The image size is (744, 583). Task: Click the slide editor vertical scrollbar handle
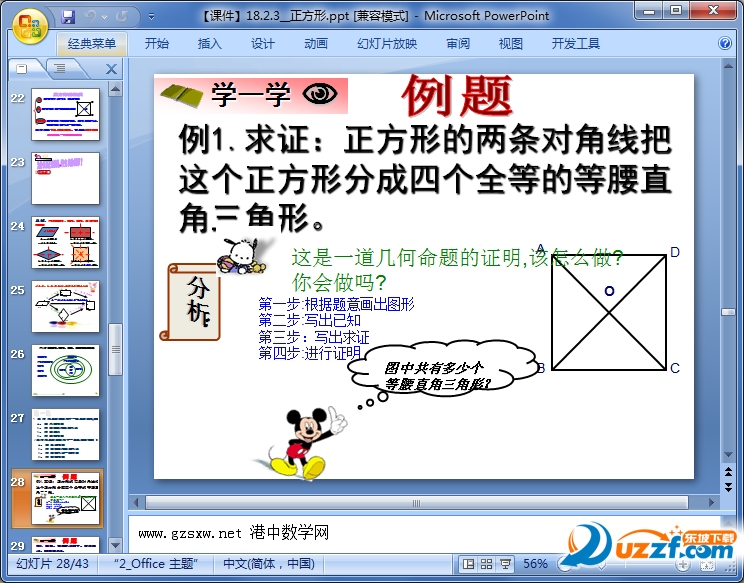pos(728,312)
